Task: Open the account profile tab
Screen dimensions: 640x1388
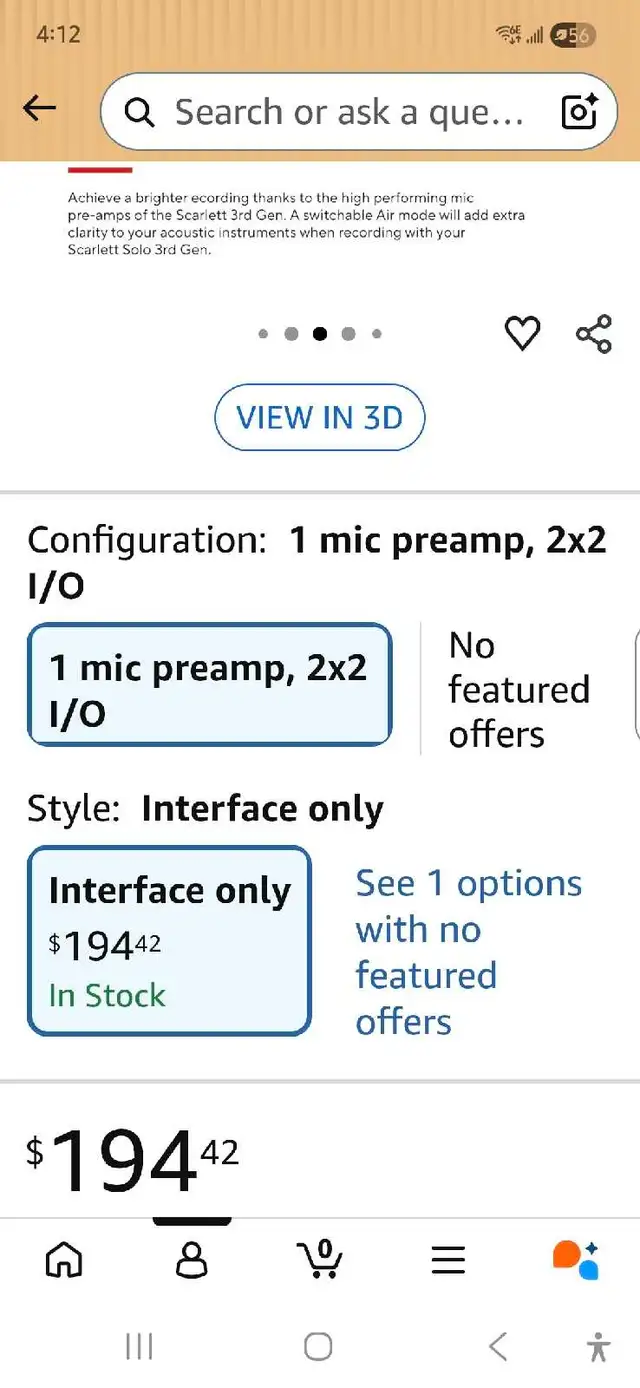Action: 191,1259
